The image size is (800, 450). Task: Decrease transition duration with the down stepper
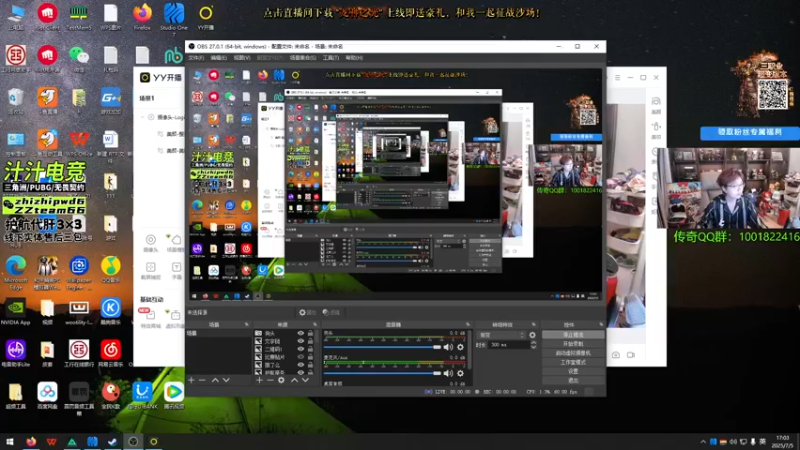tap(534, 347)
